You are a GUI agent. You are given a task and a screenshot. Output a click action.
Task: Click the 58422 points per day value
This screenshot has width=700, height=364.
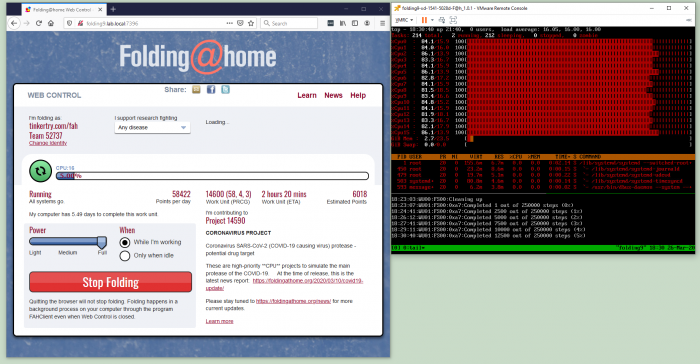pyautogui.click(x=181, y=194)
